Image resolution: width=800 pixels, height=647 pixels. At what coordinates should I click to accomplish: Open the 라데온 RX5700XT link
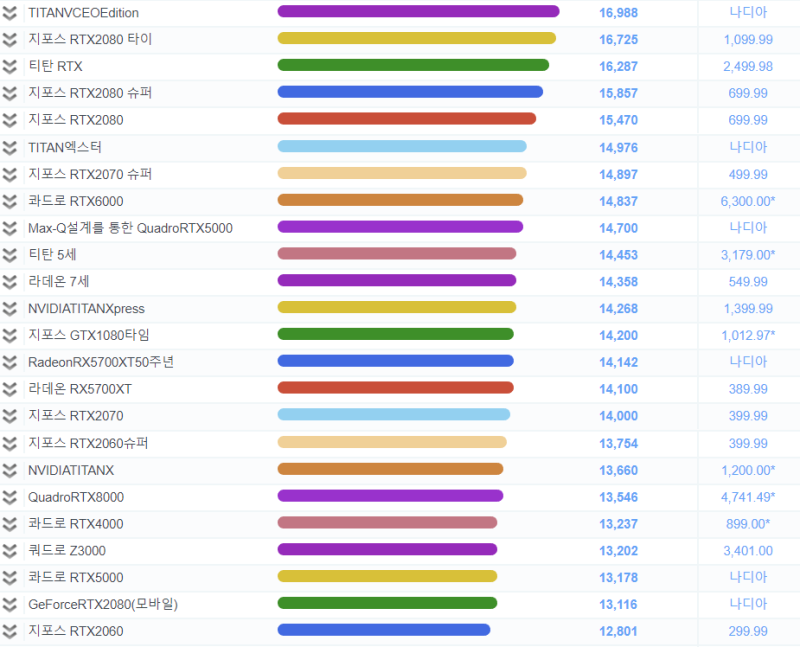tap(80, 389)
